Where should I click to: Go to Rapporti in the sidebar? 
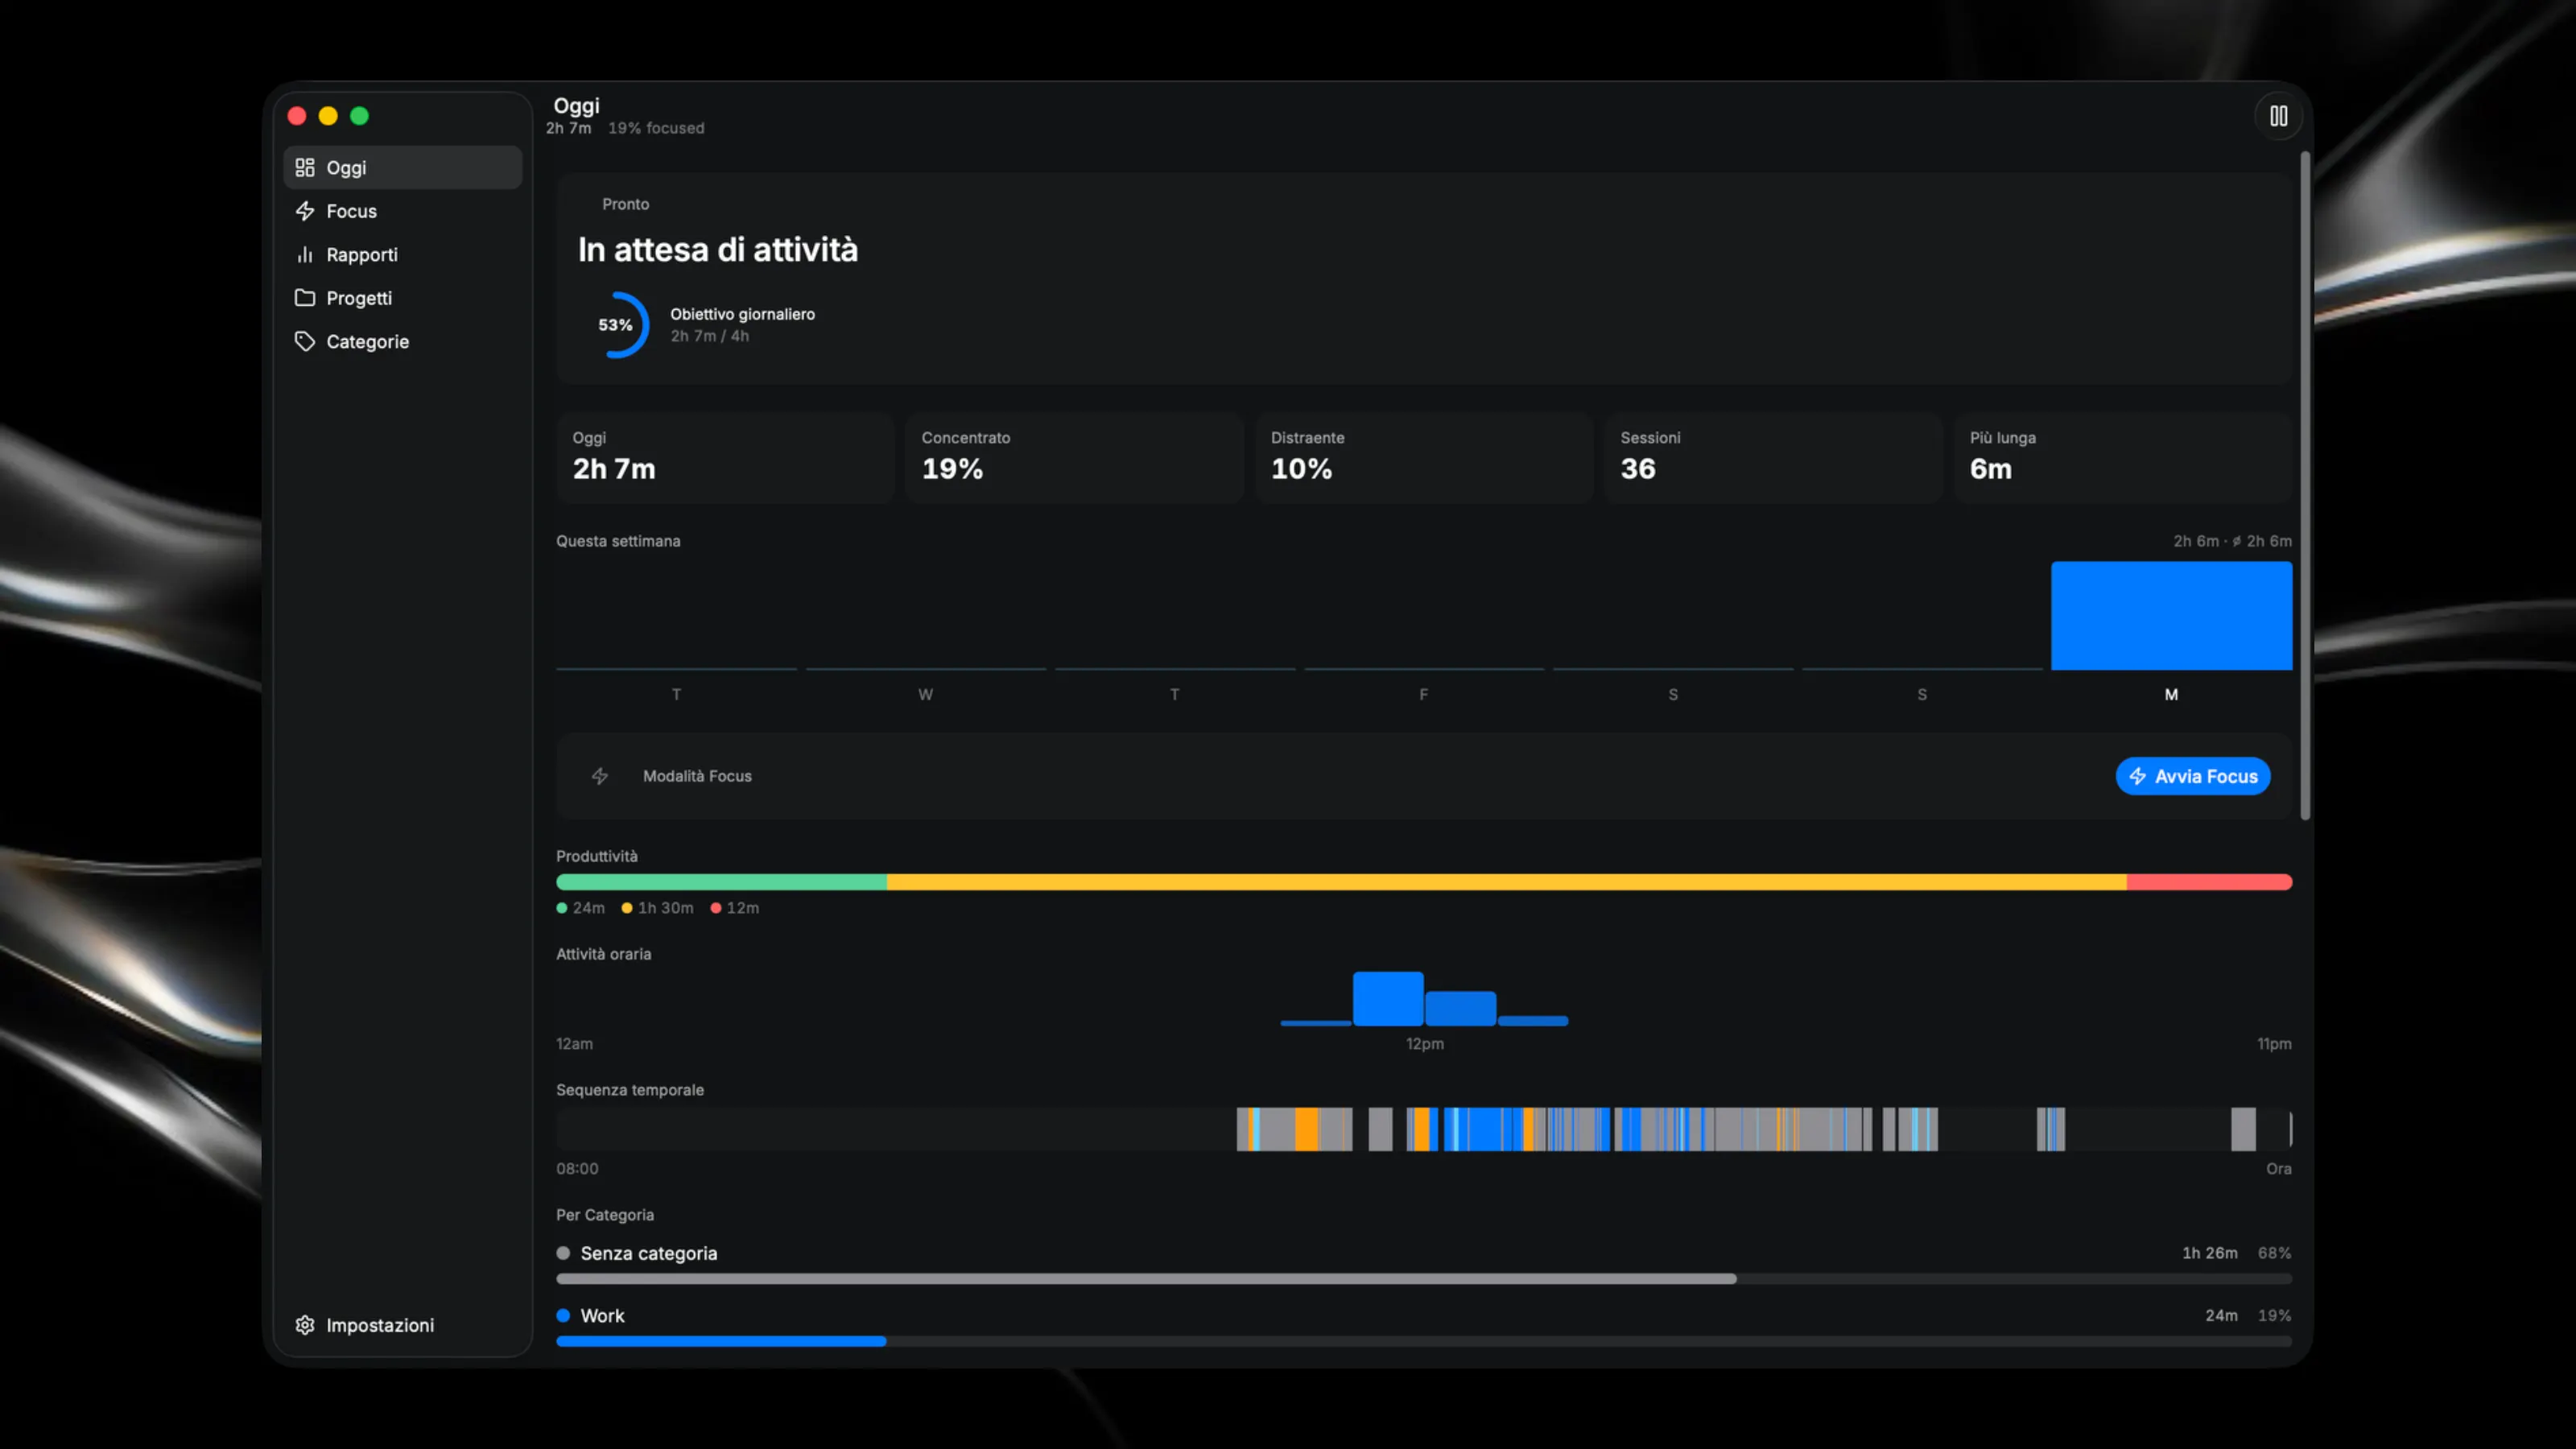[402, 254]
